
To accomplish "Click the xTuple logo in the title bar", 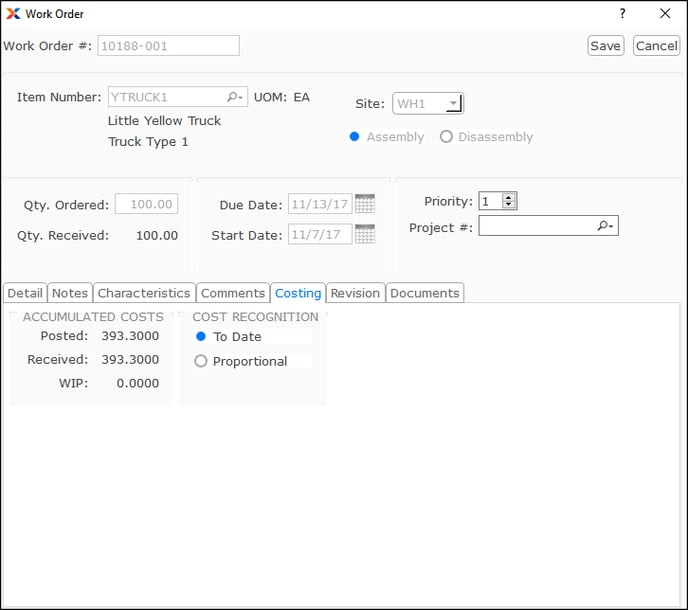I will coord(12,14).
